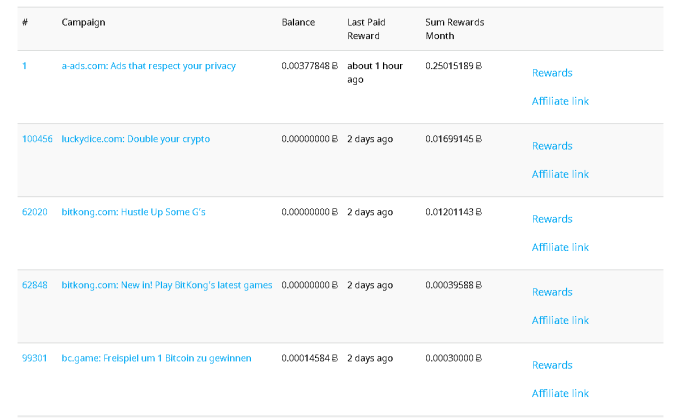Select sum rewards value 0.25015189
Image resolution: width=681 pixels, height=418 pixels.
pyautogui.click(x=453, y=66)
